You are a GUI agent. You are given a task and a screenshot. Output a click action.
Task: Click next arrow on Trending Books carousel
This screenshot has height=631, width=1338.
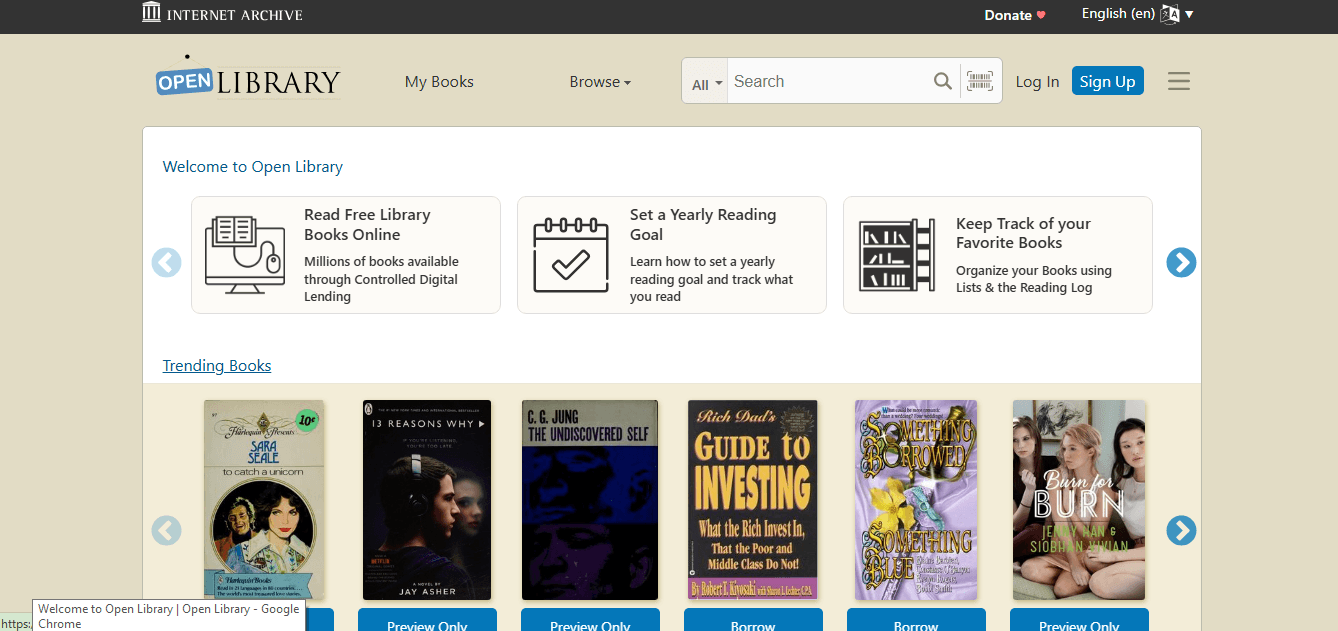point(1181,530)
